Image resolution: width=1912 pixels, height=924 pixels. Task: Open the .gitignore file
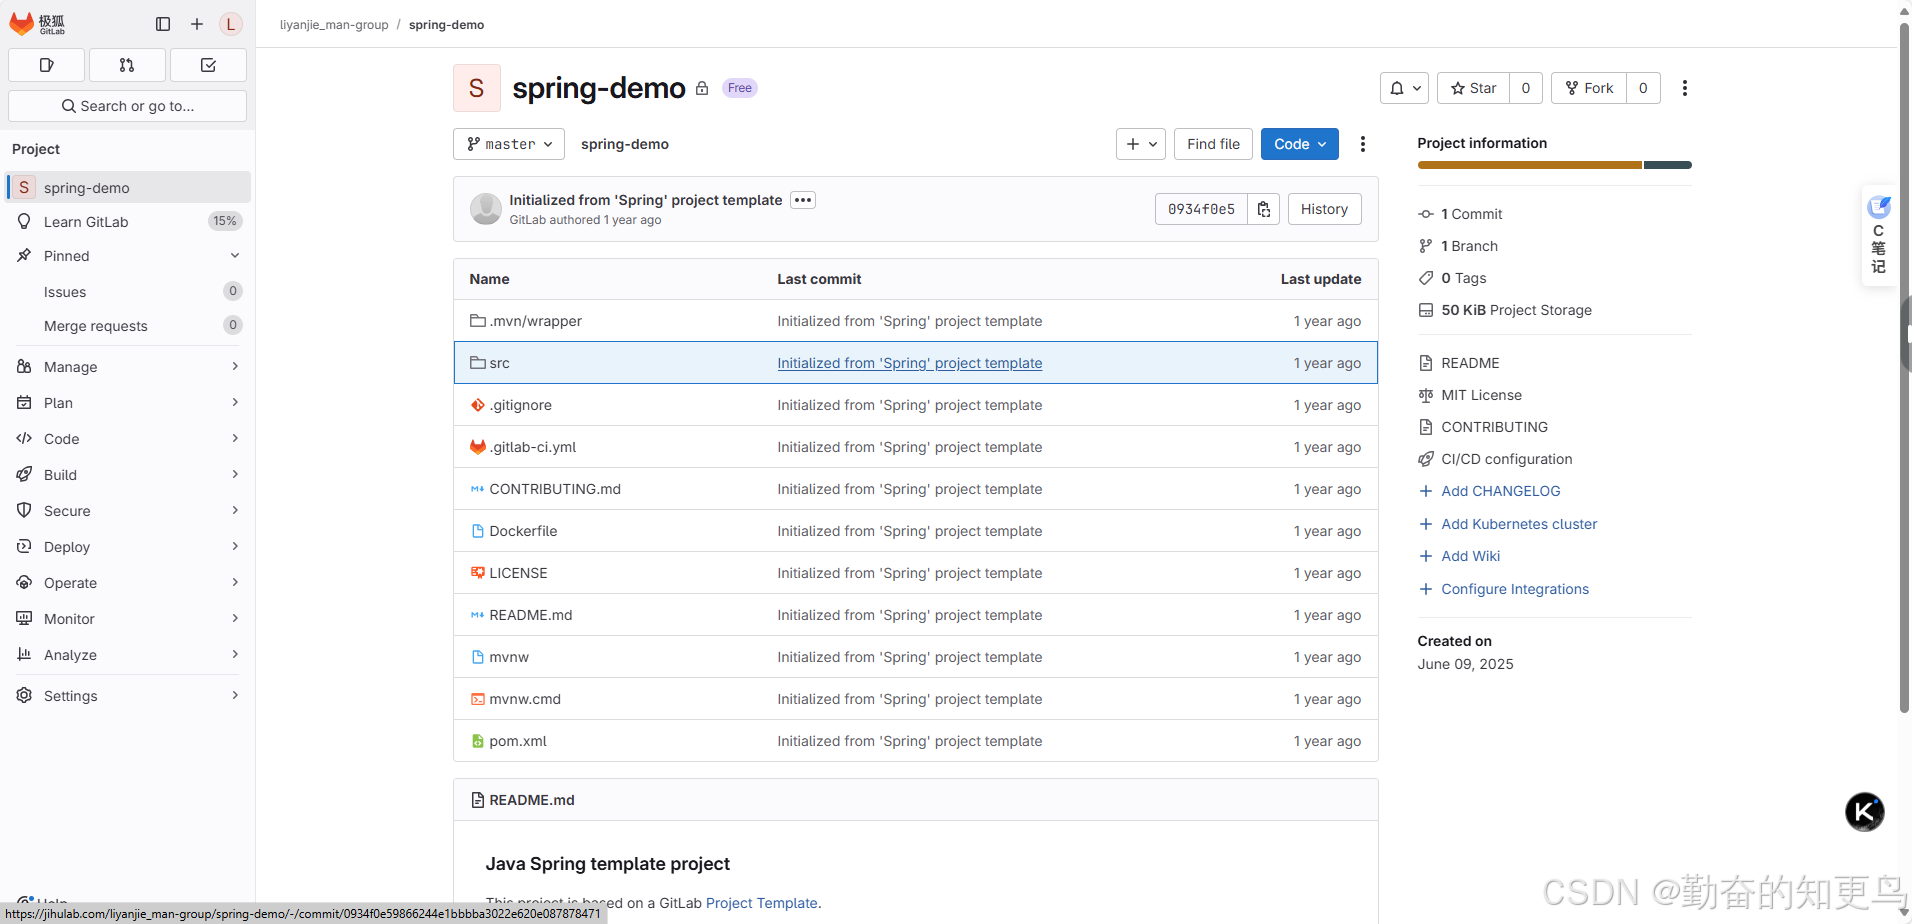pyautogui.click(x=520, y=405)
